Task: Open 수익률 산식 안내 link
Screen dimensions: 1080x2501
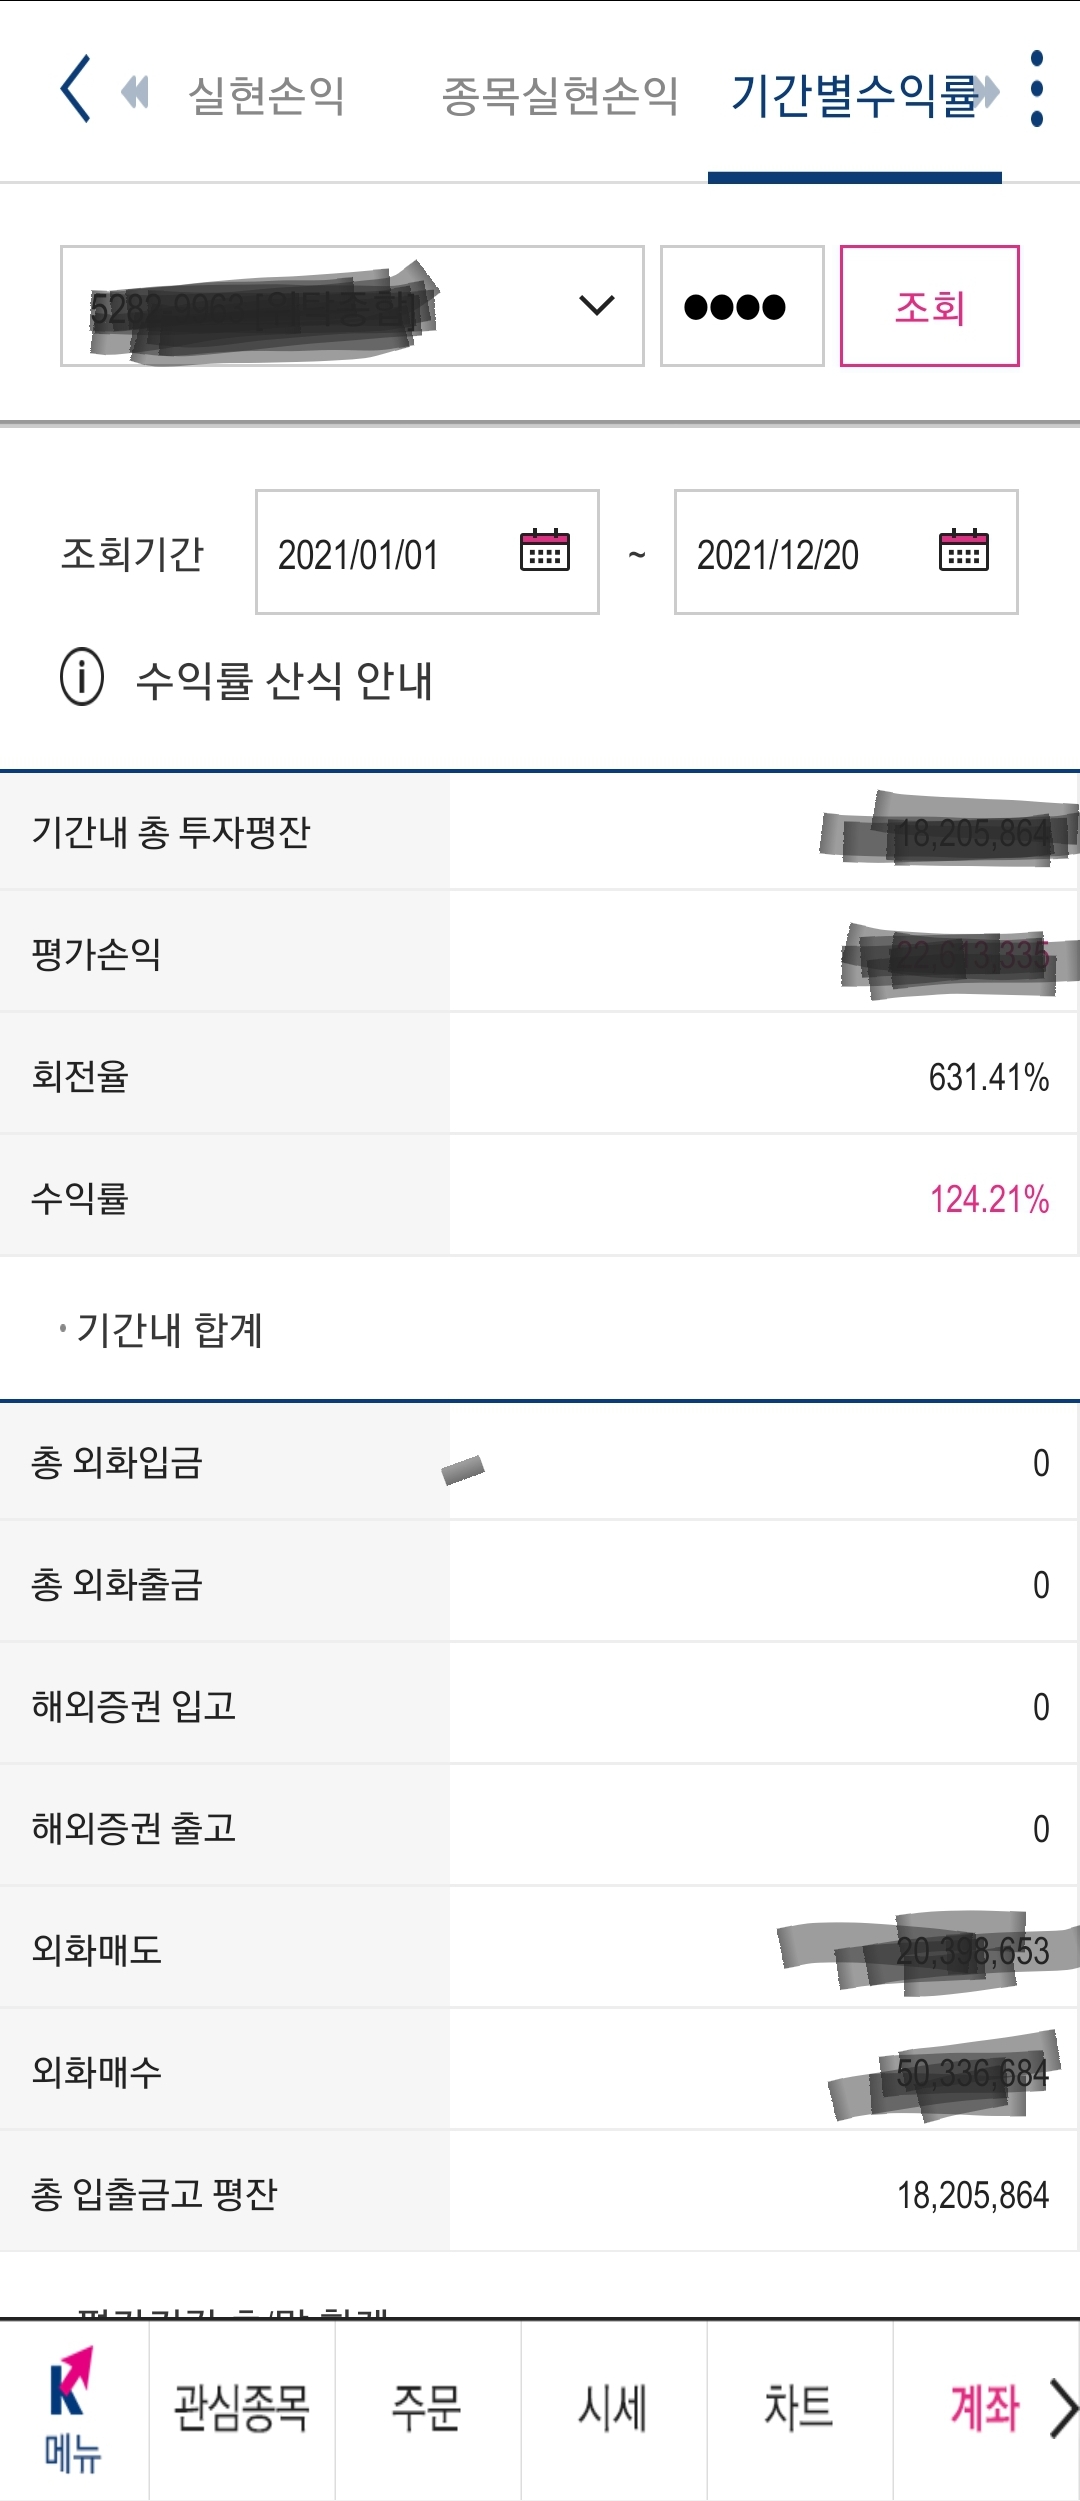Action: coord(284,681)
